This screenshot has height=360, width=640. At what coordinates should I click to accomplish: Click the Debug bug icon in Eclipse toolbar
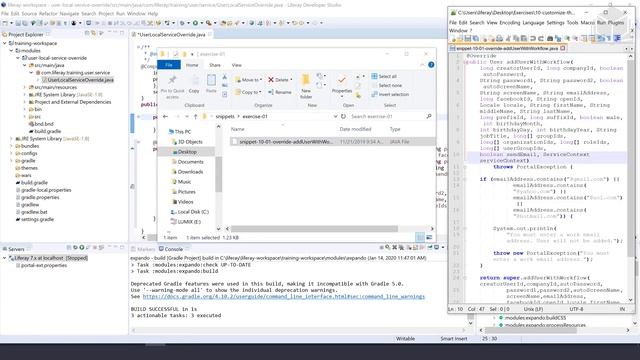[182, 23]
